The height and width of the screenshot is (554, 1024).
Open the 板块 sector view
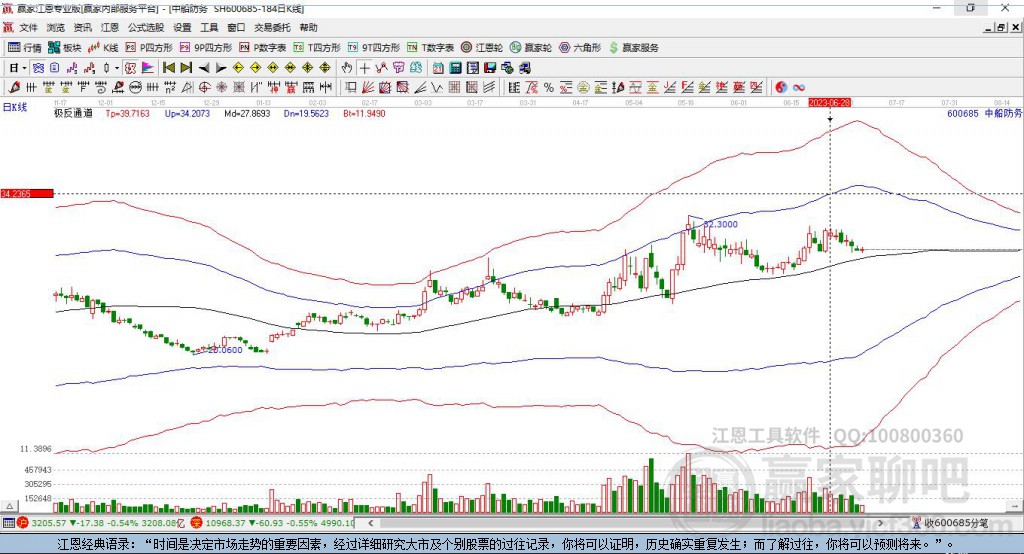click(64, 48)
